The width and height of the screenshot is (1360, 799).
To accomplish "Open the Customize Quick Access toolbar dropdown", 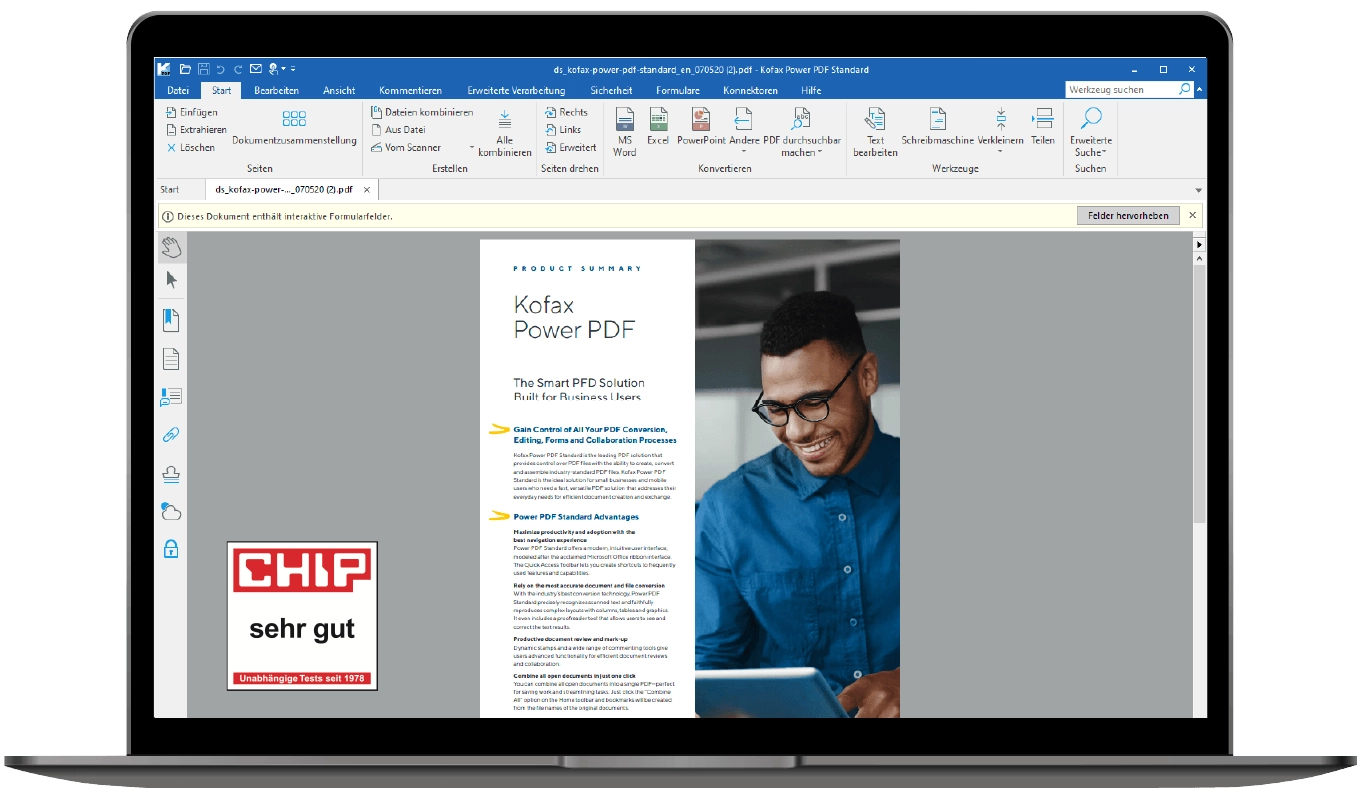I will click(x=293, y=69).
